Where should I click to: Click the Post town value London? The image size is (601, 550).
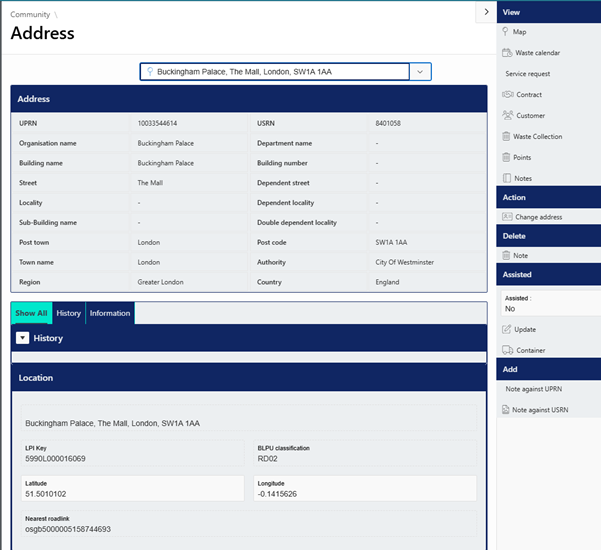point(149,242)
